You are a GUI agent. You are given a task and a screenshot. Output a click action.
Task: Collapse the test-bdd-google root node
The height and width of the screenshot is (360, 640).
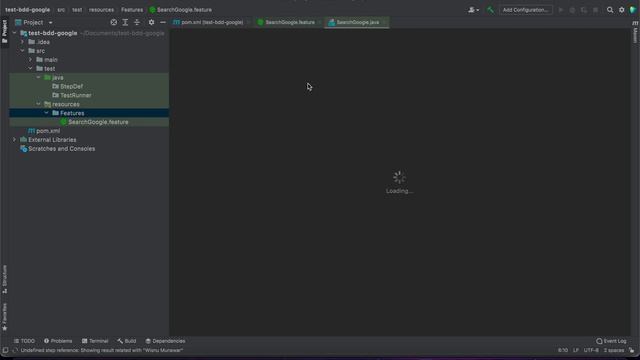click(14, 33)
